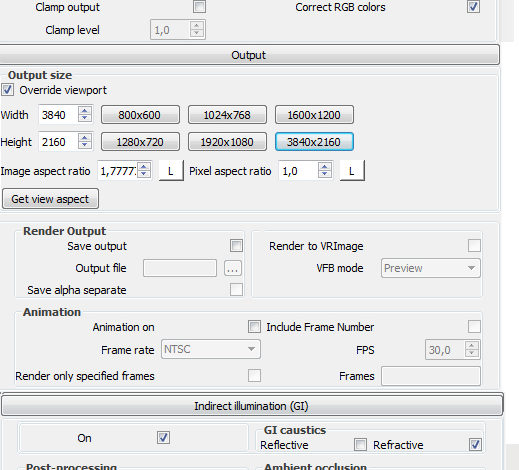Image resolution: width=519 pixels, height=470 pixels.
Task: Select the 1920x1080 preset button
Action: coord(227,142)
